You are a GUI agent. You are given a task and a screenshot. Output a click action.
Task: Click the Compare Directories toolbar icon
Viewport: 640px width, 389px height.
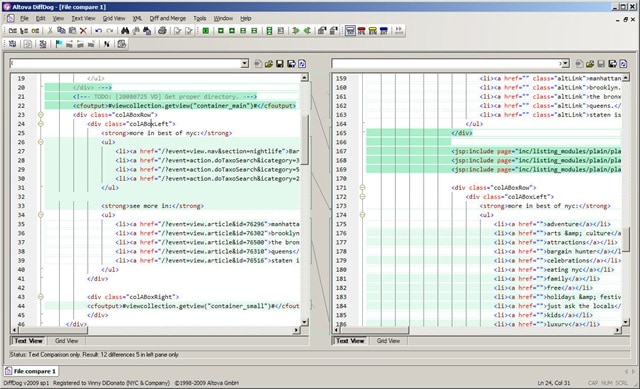click(x=24, y=31)
